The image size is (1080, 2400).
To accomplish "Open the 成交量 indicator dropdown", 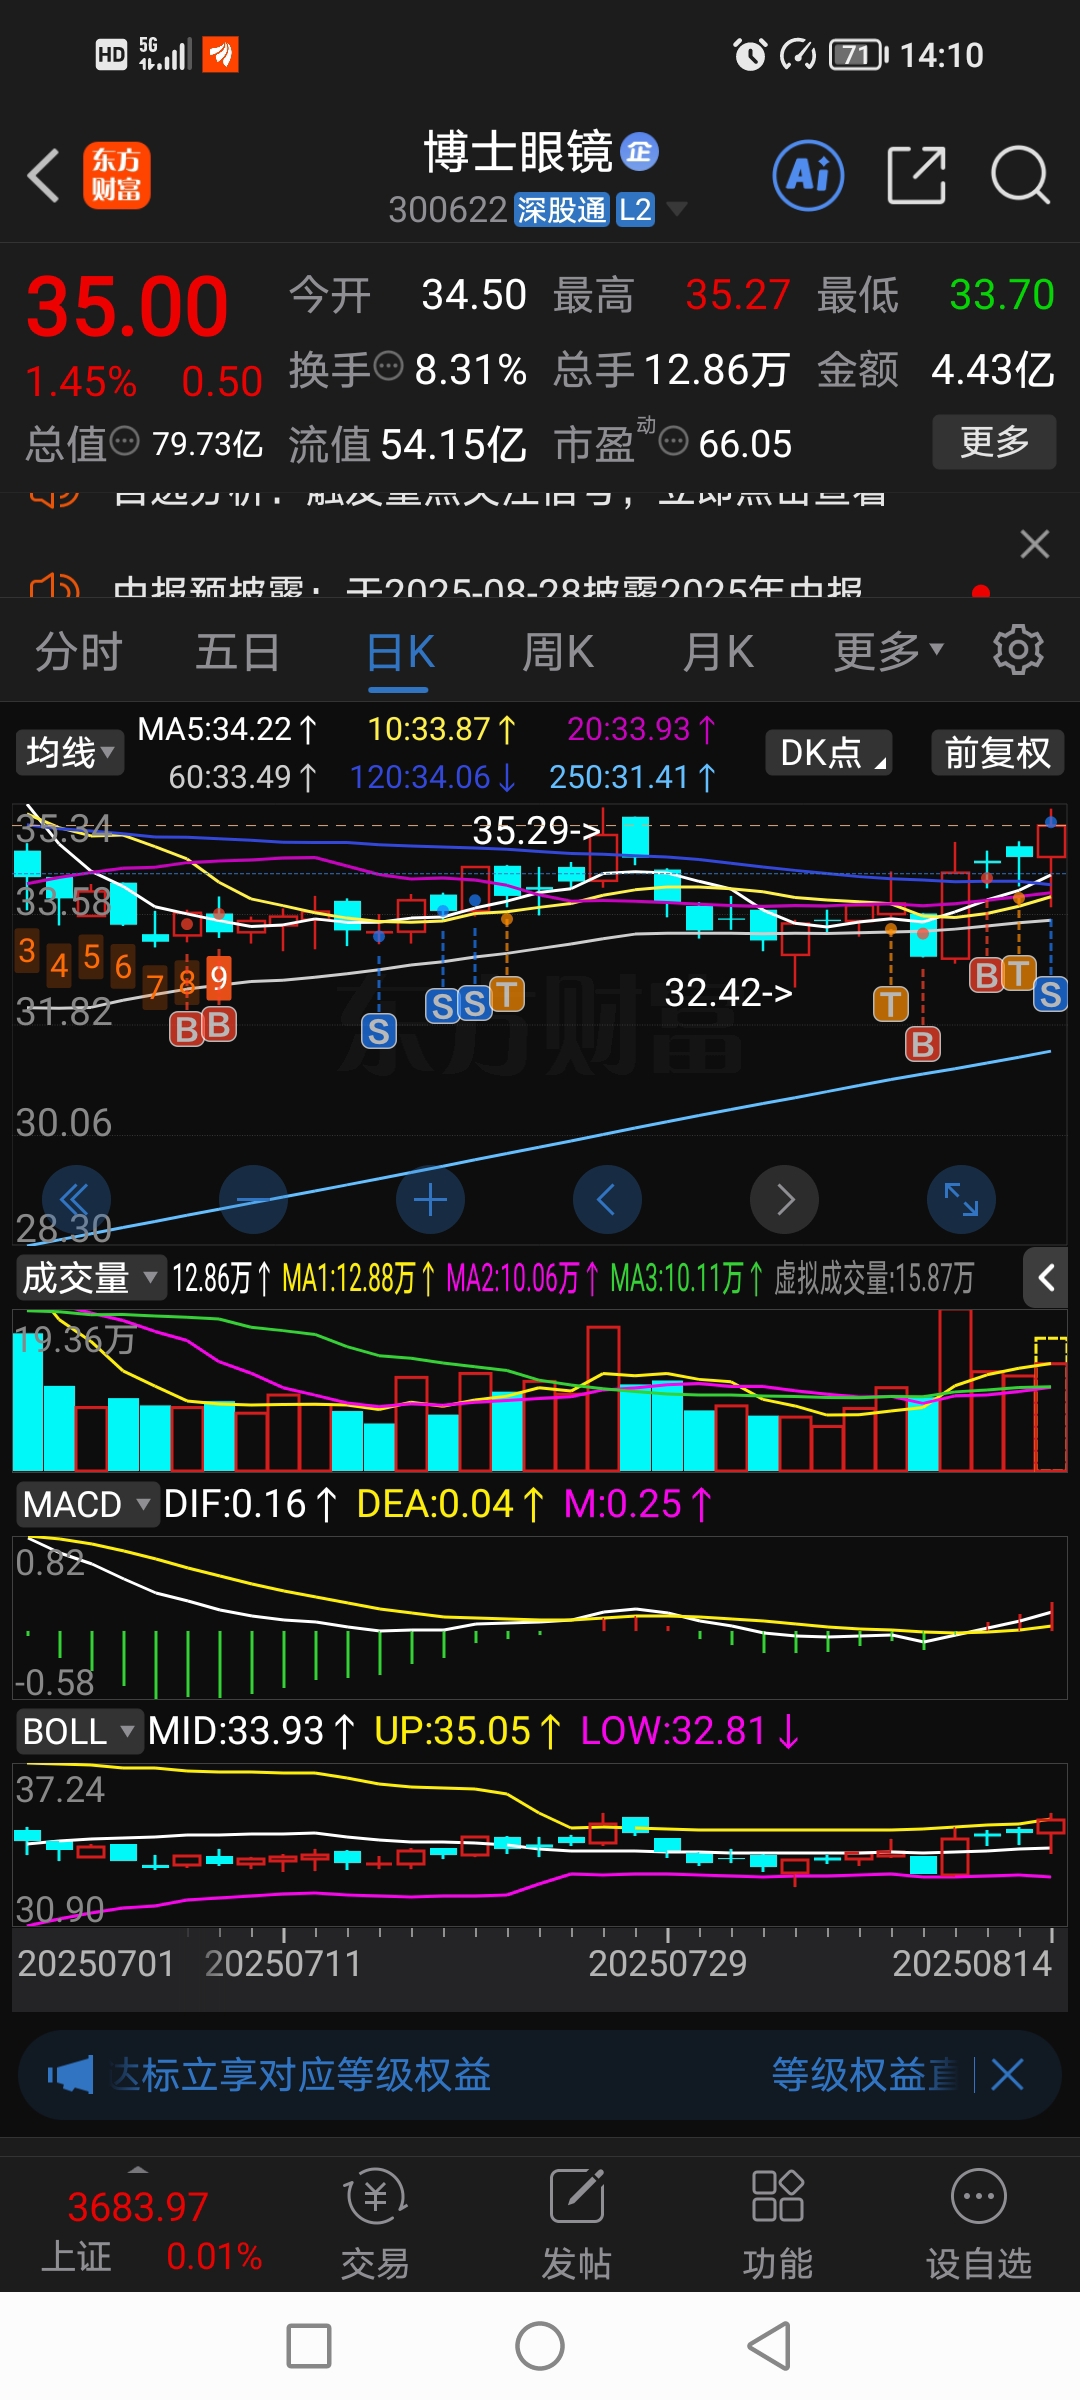I will tap(90, 1277).
